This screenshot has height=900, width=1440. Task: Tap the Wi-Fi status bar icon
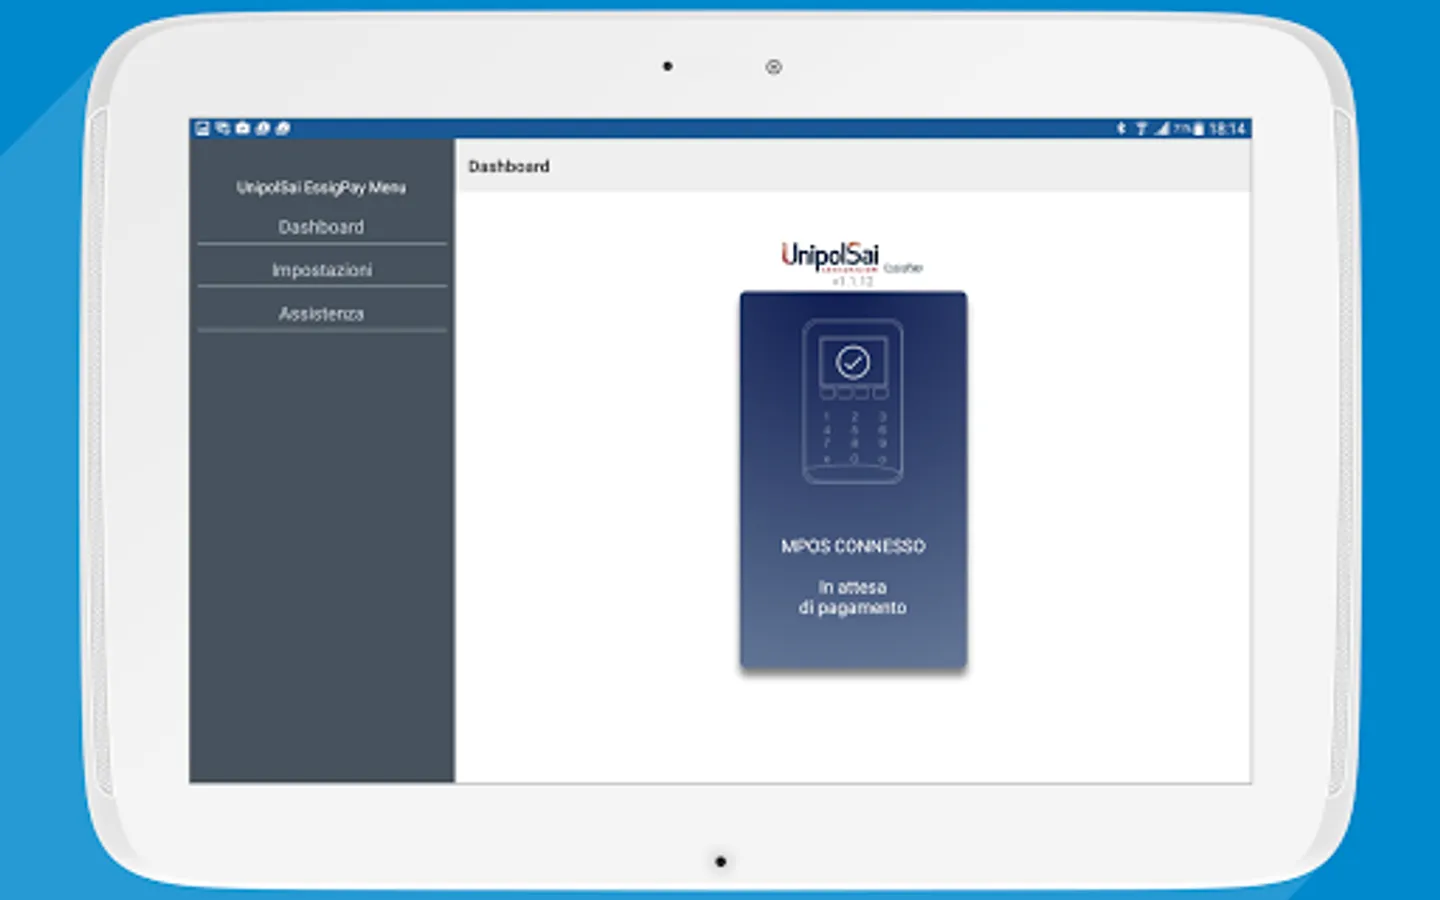(x=1141, y=128)
